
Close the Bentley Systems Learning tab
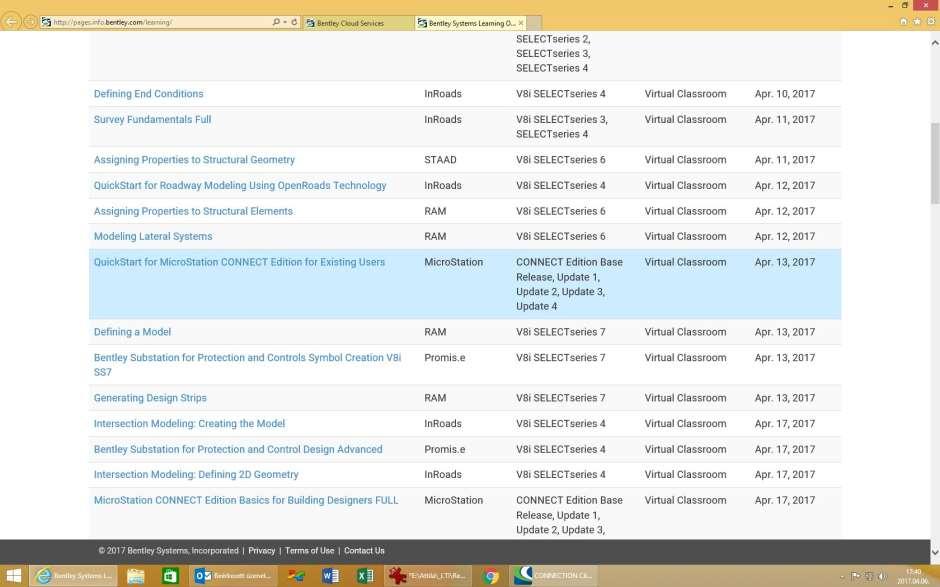pos(521,23)
